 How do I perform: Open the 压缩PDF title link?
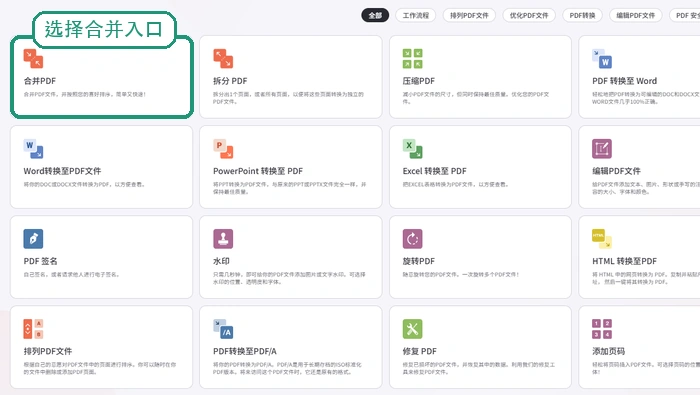[419, 81]
